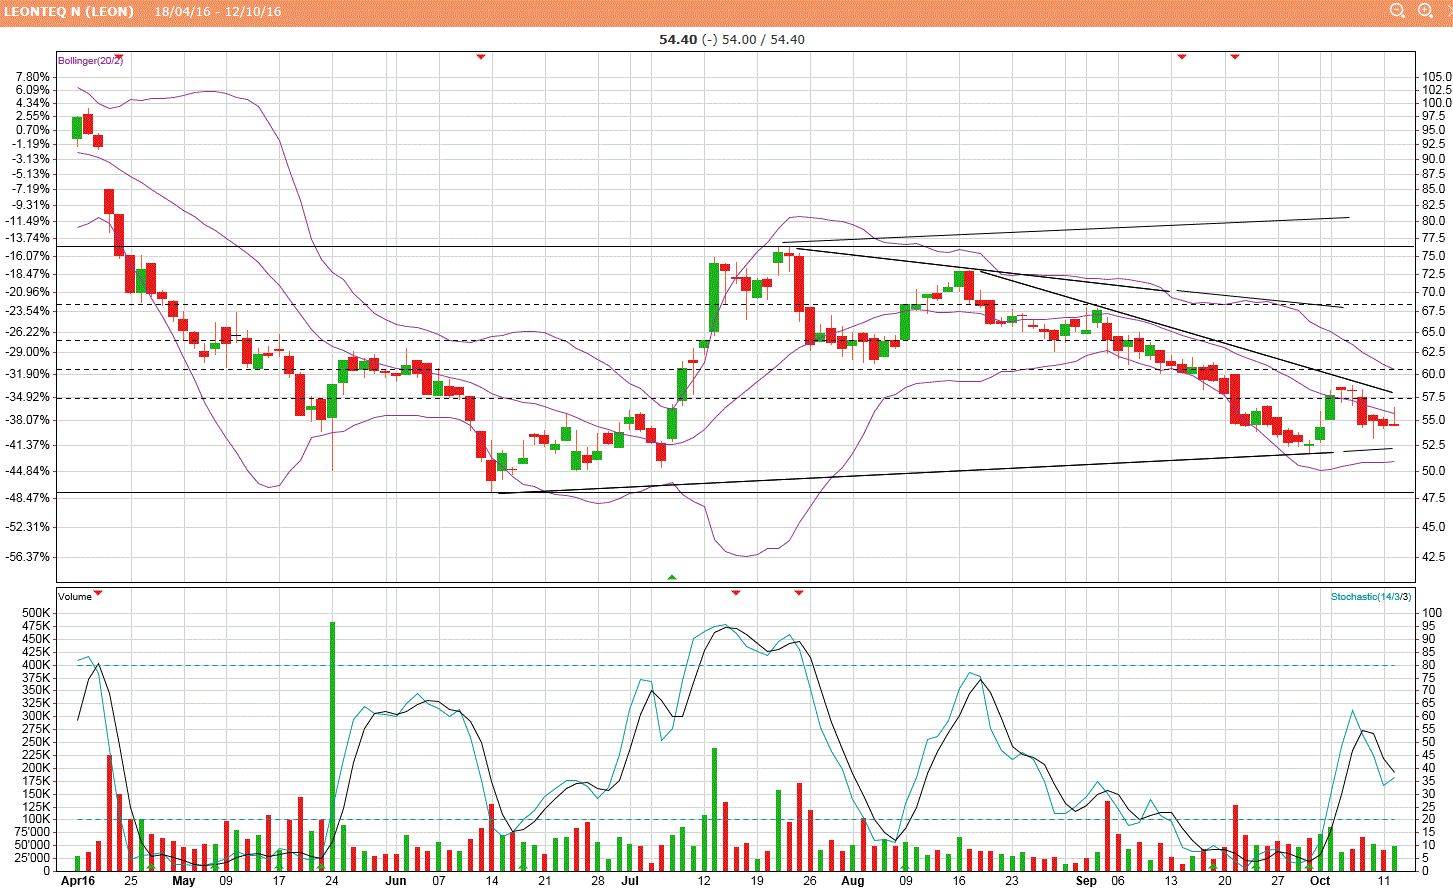This screenshot has width=1453, height=889.
Task: Select the Stochastic(14/3/3) indicator label
Action: tap(1370, 597)
